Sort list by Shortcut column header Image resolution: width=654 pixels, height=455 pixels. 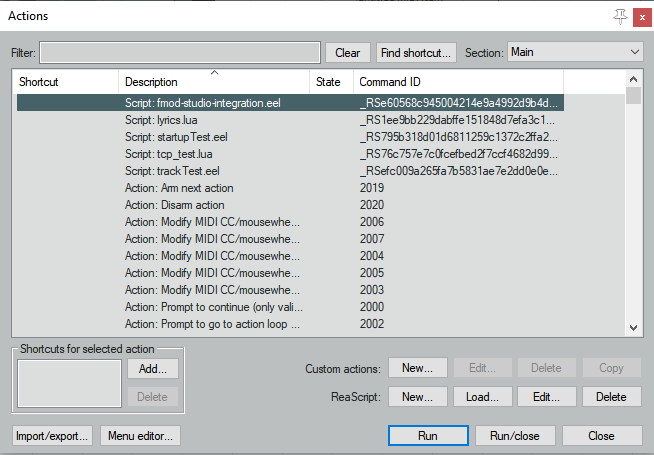click(65, 82)
